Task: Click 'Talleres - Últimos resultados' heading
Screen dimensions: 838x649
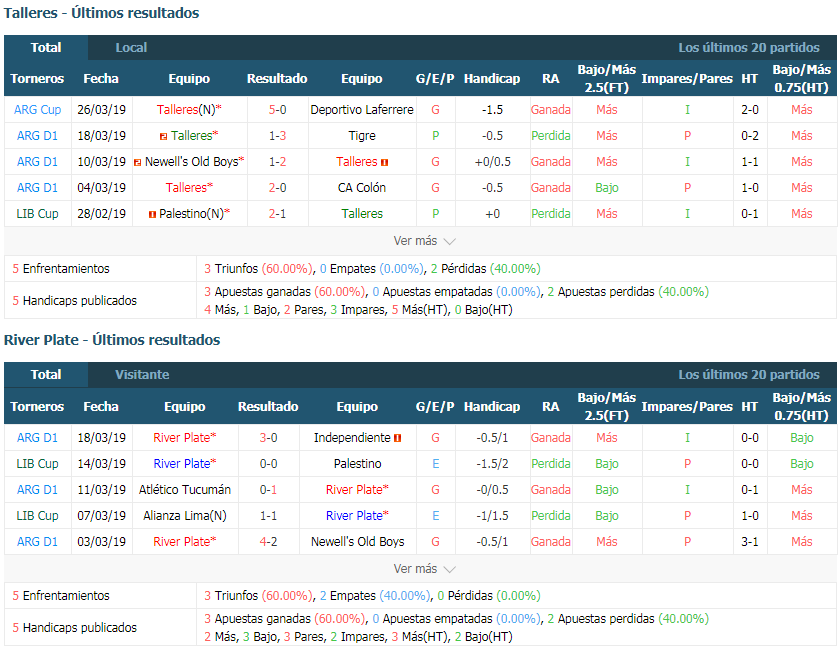Action: [102, 13]
